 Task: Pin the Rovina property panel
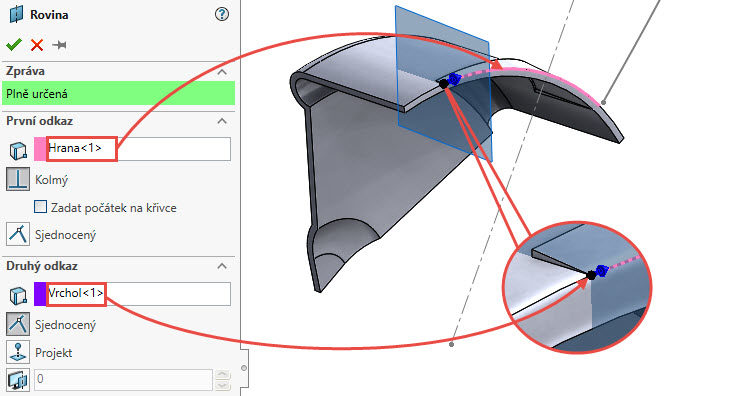[x=60, y=45]
